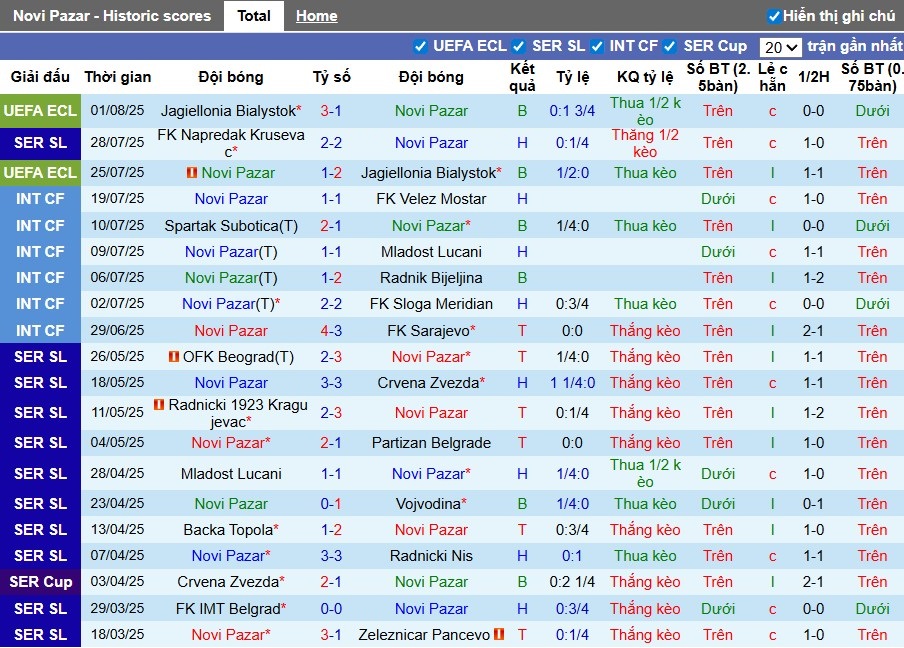Disable the INT CF filter checkbox
This screenshot has height=648, width=904.
[x=597, y=46]
